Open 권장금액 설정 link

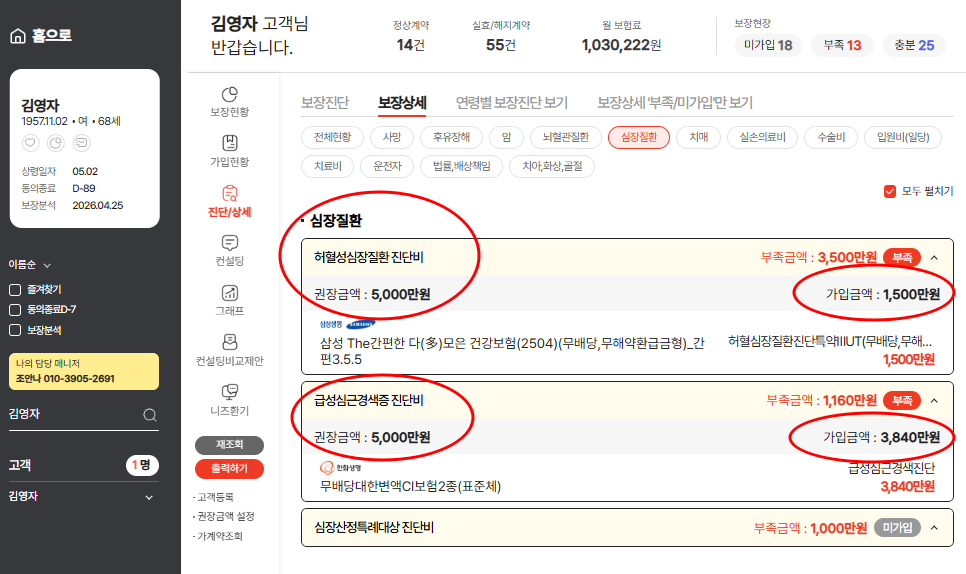224,517
